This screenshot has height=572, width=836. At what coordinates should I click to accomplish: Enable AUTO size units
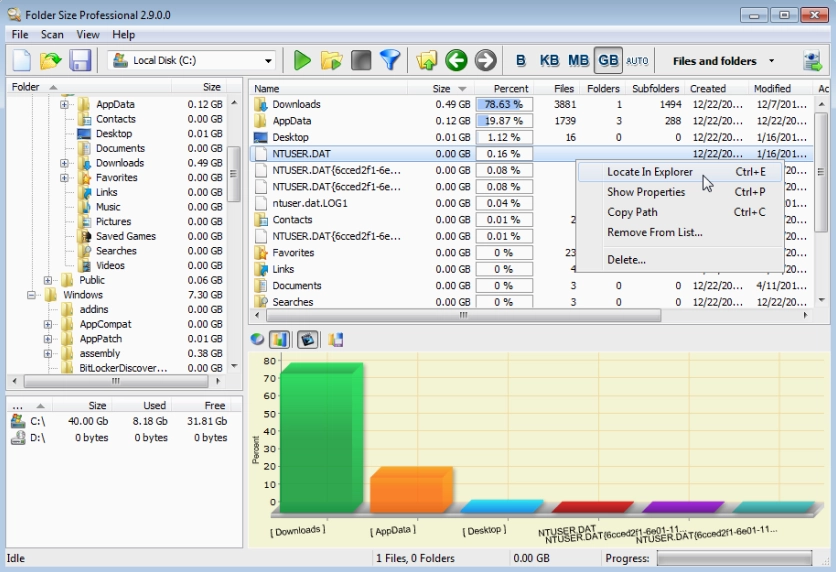(x=637, y=61)
